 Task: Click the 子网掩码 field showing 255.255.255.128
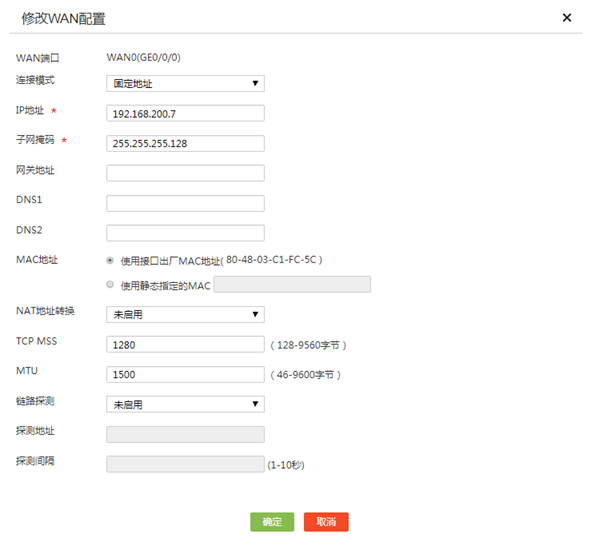(185, 144)
